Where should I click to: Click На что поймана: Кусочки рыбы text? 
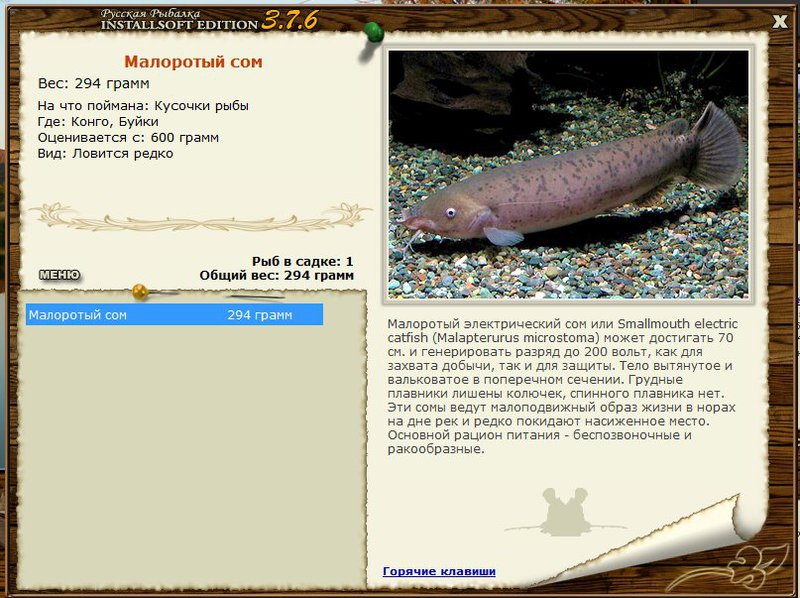[x=143, y=106]
